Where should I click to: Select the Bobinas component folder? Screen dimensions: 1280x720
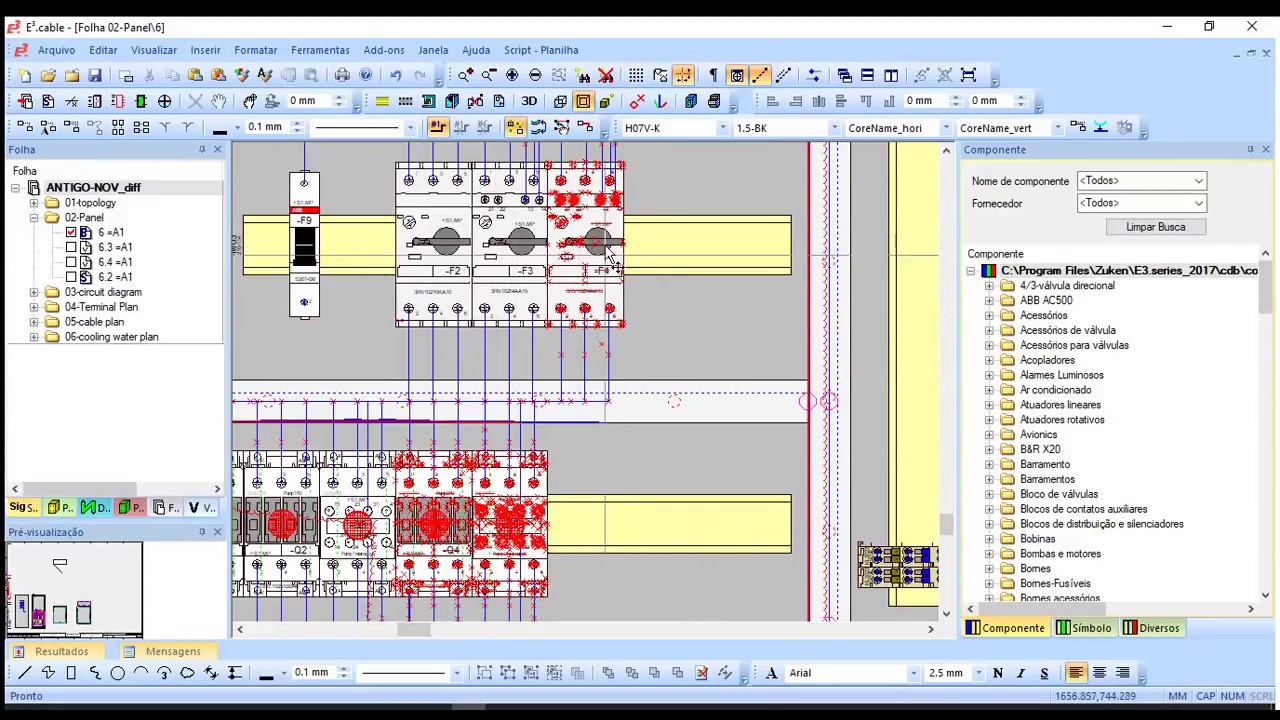pos(1037,539)
